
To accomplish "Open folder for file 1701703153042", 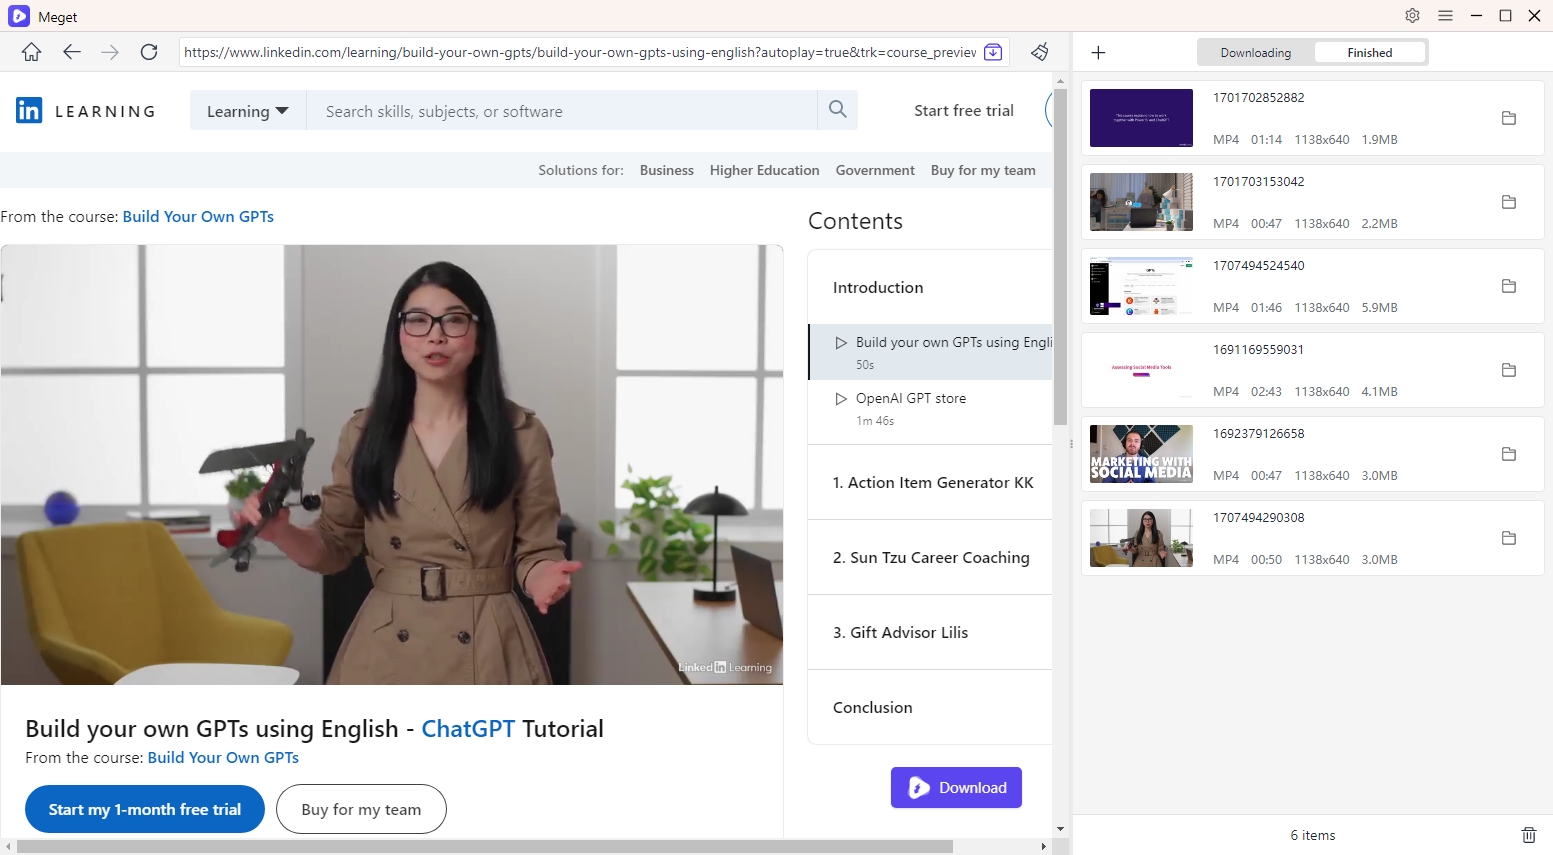I will 1509,202.
